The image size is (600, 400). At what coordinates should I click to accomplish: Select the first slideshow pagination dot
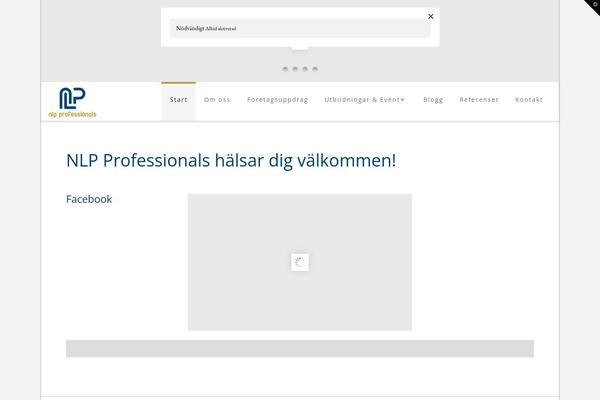[285, 69]
